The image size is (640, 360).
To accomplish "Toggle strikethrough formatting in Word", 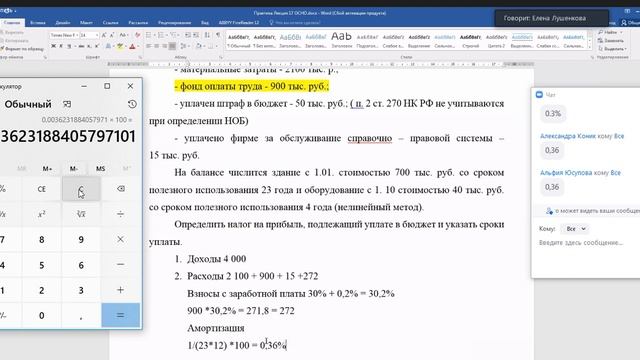I will 81,46.
